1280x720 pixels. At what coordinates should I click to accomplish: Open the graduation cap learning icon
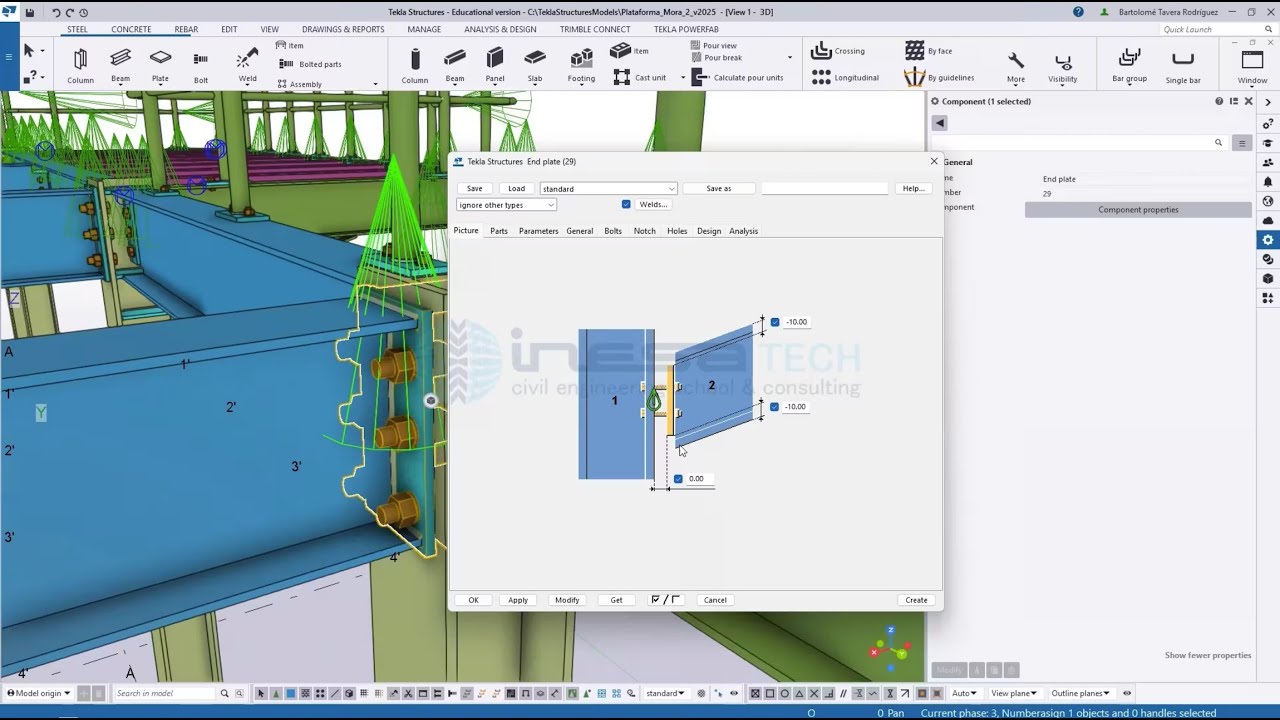tap(1268, 143)
